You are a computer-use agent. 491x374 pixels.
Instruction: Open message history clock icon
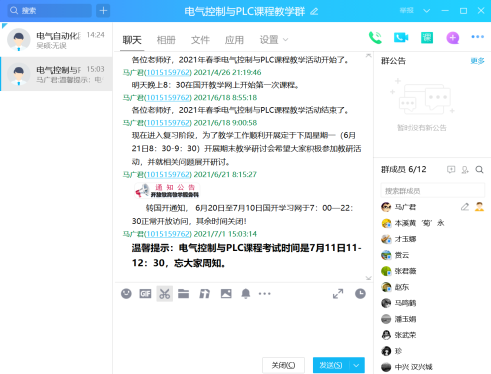(360, 294)
